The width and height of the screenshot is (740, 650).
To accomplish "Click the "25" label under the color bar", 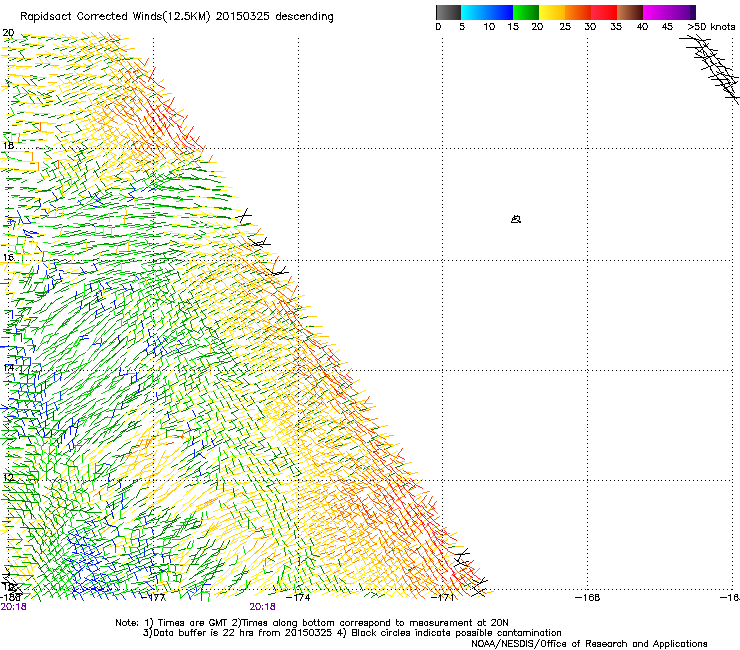I will point(565,27).
